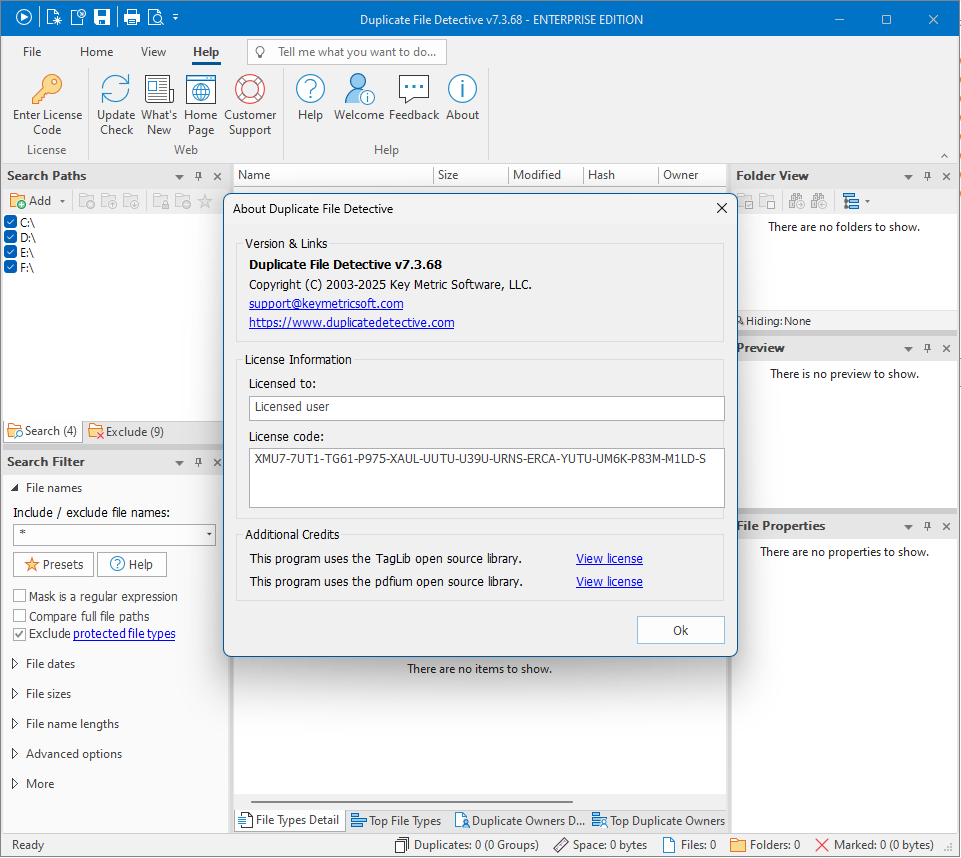Open Folder View tree layout dropdown arrow

click(867, 201)
